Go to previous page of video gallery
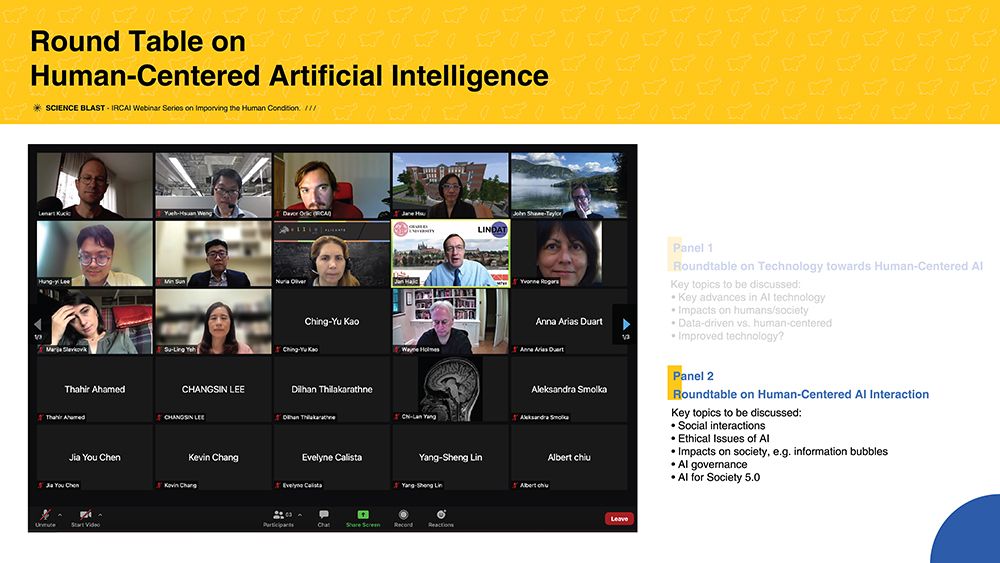 click(x=38, y=324)
